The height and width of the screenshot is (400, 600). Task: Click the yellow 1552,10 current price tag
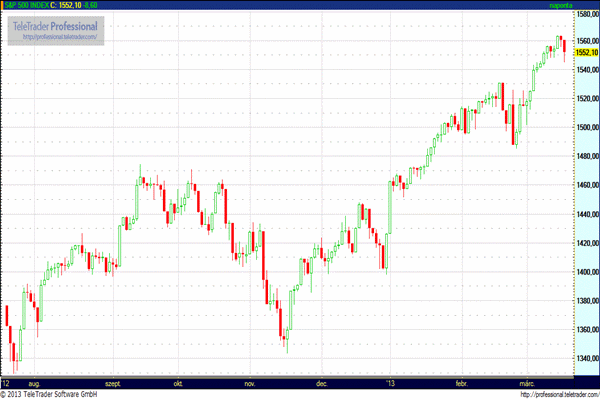tap(586, 51)
